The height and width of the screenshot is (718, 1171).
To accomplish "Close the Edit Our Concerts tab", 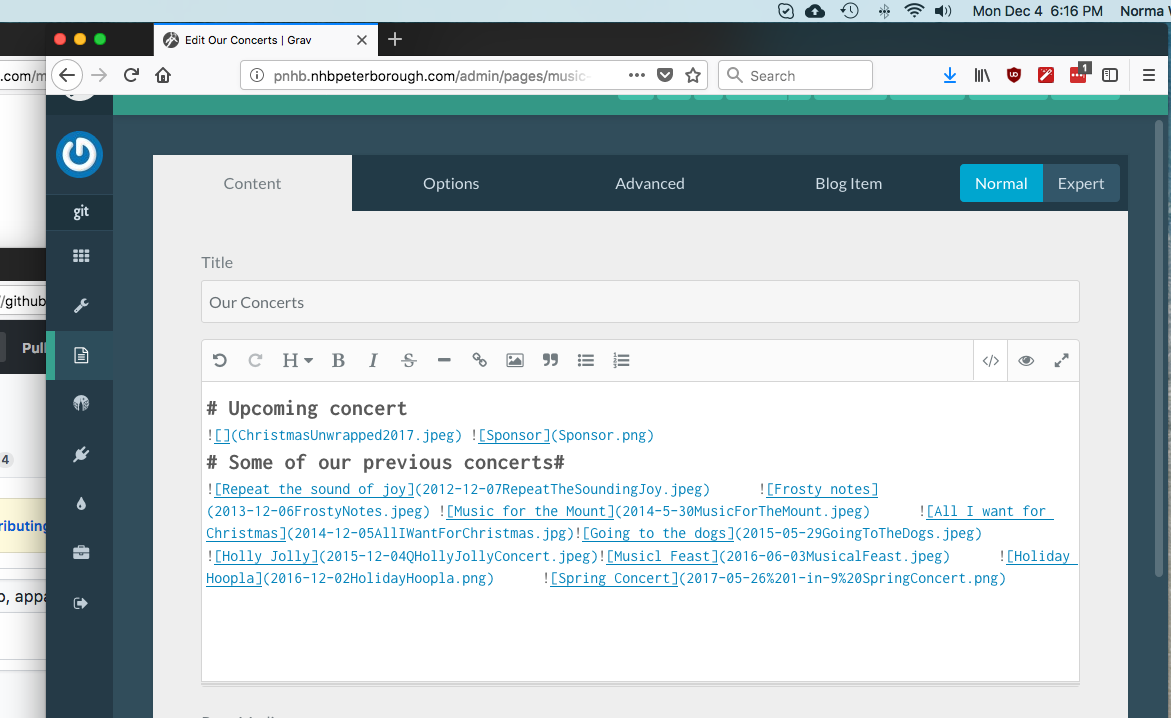I will click(x=362, y=40).
